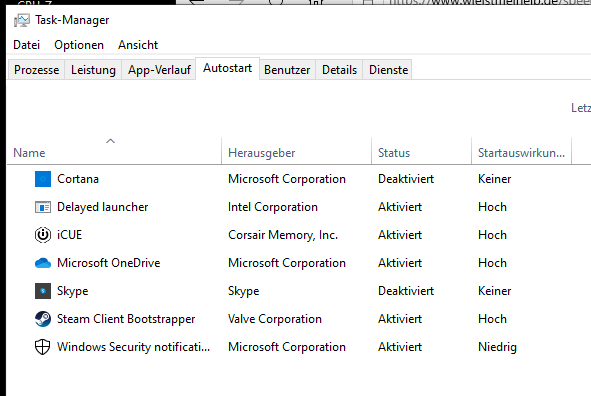The height and width of the screenshot is (396, 591).
Task: Click Deaktiviert status in Skype row
Action: click(x=406, y=291)
